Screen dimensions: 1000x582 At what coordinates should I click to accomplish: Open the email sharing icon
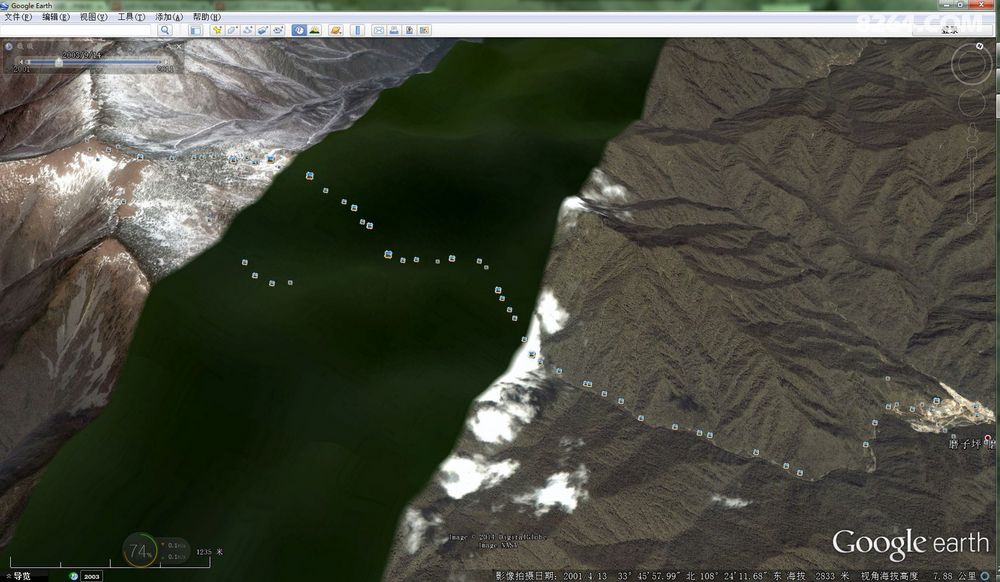378,30
